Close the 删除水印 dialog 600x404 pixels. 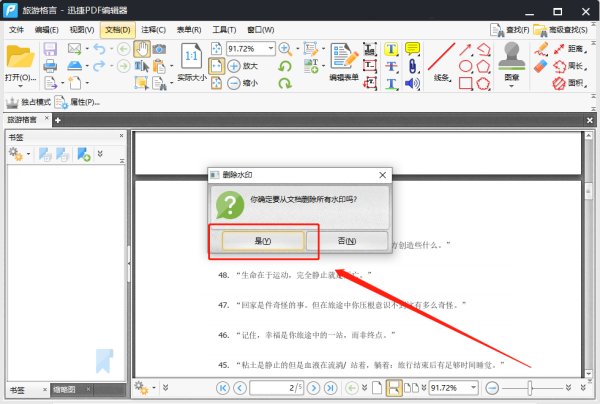click(x=382, y=175)
